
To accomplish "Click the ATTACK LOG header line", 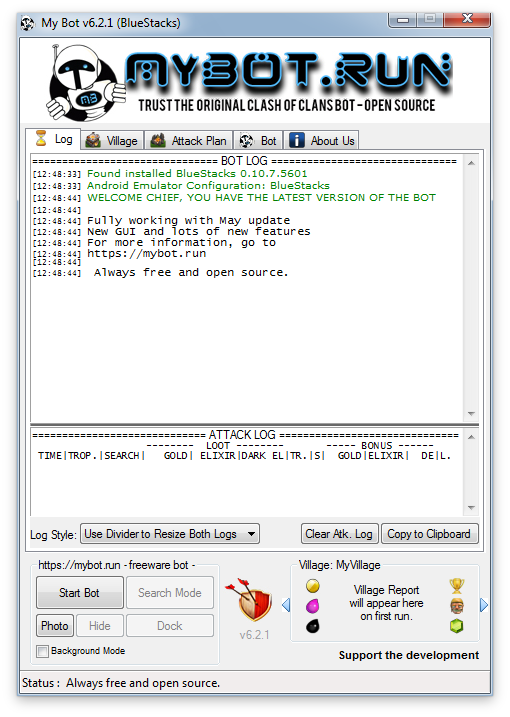I will [245, 434].
